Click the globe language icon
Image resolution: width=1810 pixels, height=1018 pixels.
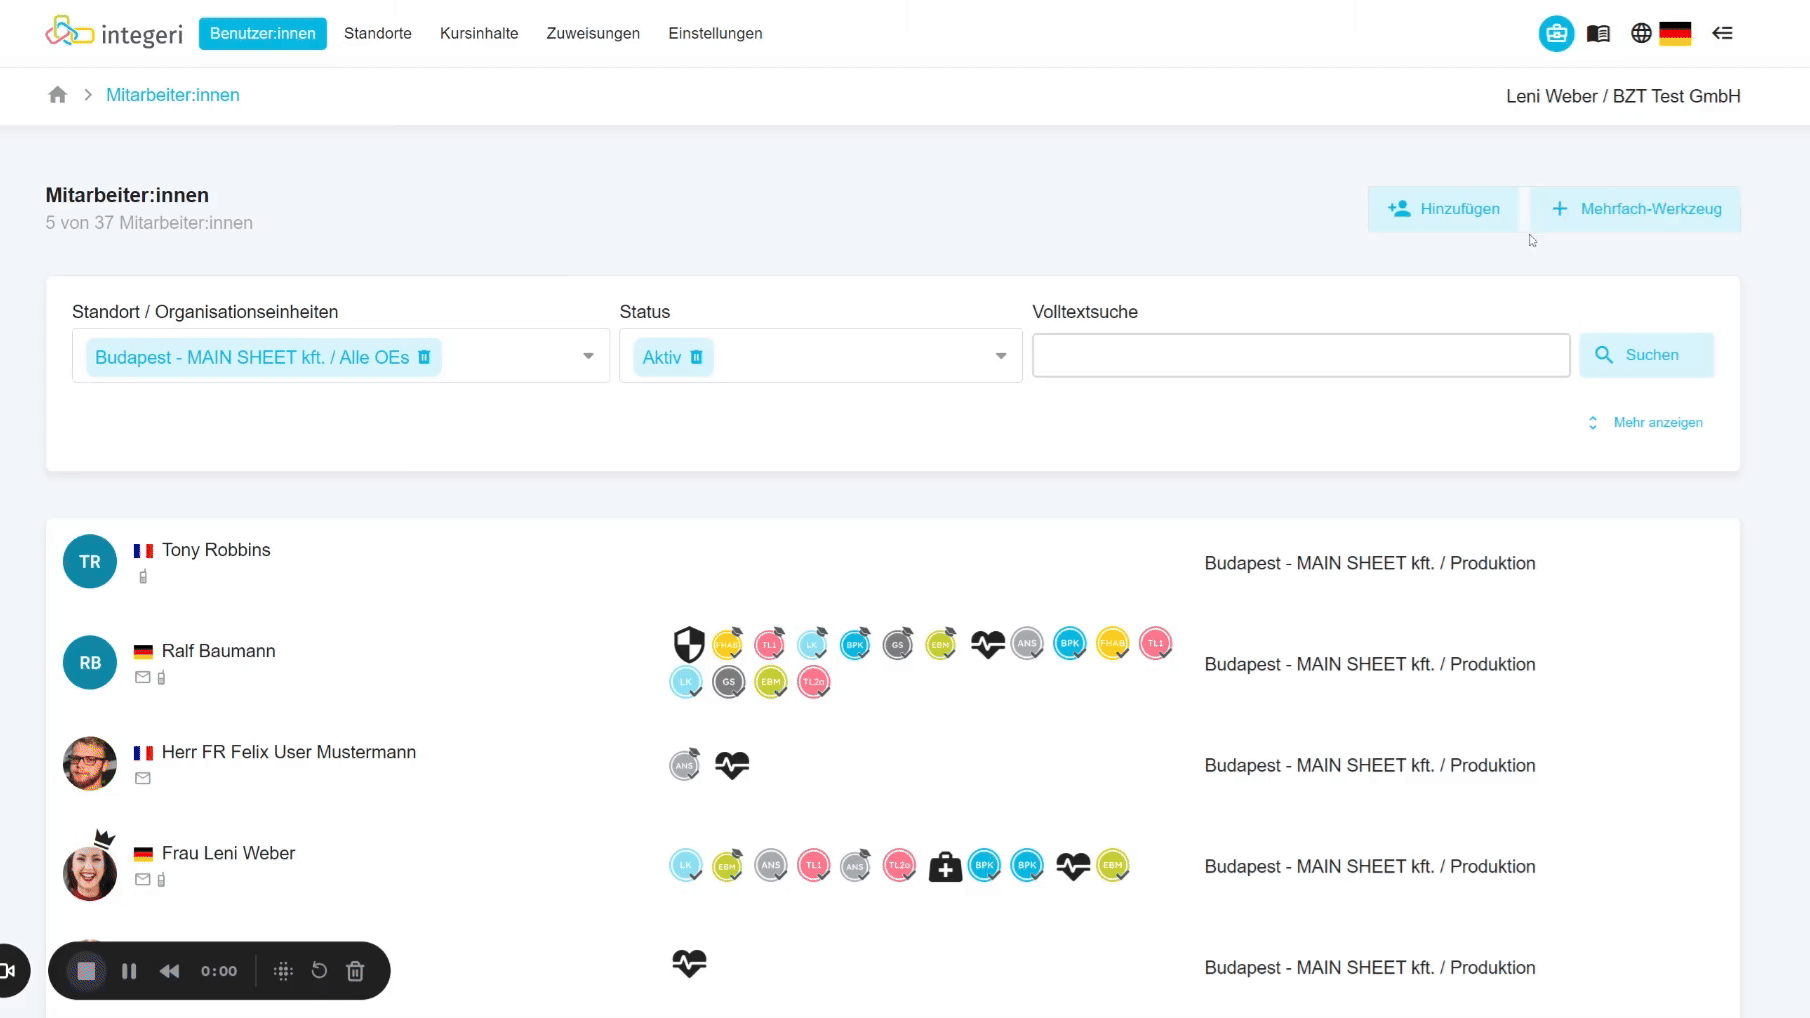1641,33
